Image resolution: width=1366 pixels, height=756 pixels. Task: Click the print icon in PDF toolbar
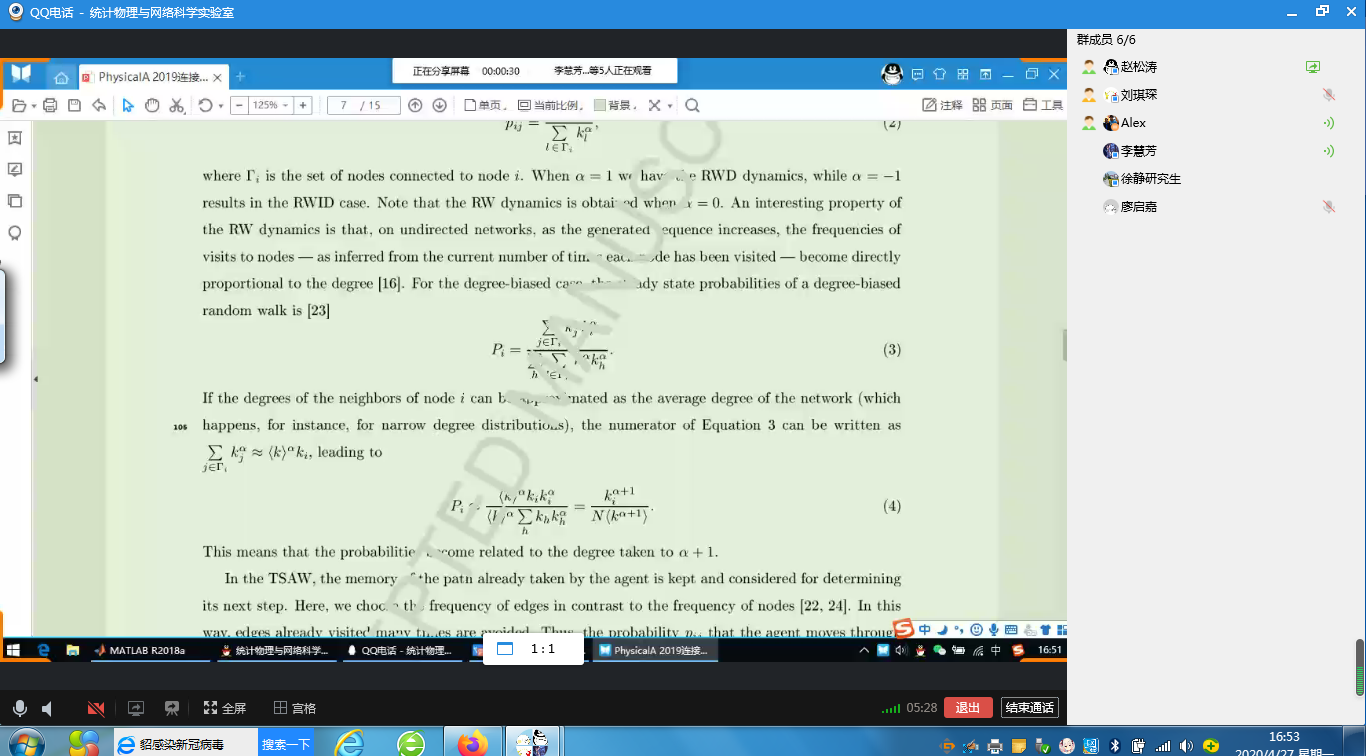coord(49,105)
